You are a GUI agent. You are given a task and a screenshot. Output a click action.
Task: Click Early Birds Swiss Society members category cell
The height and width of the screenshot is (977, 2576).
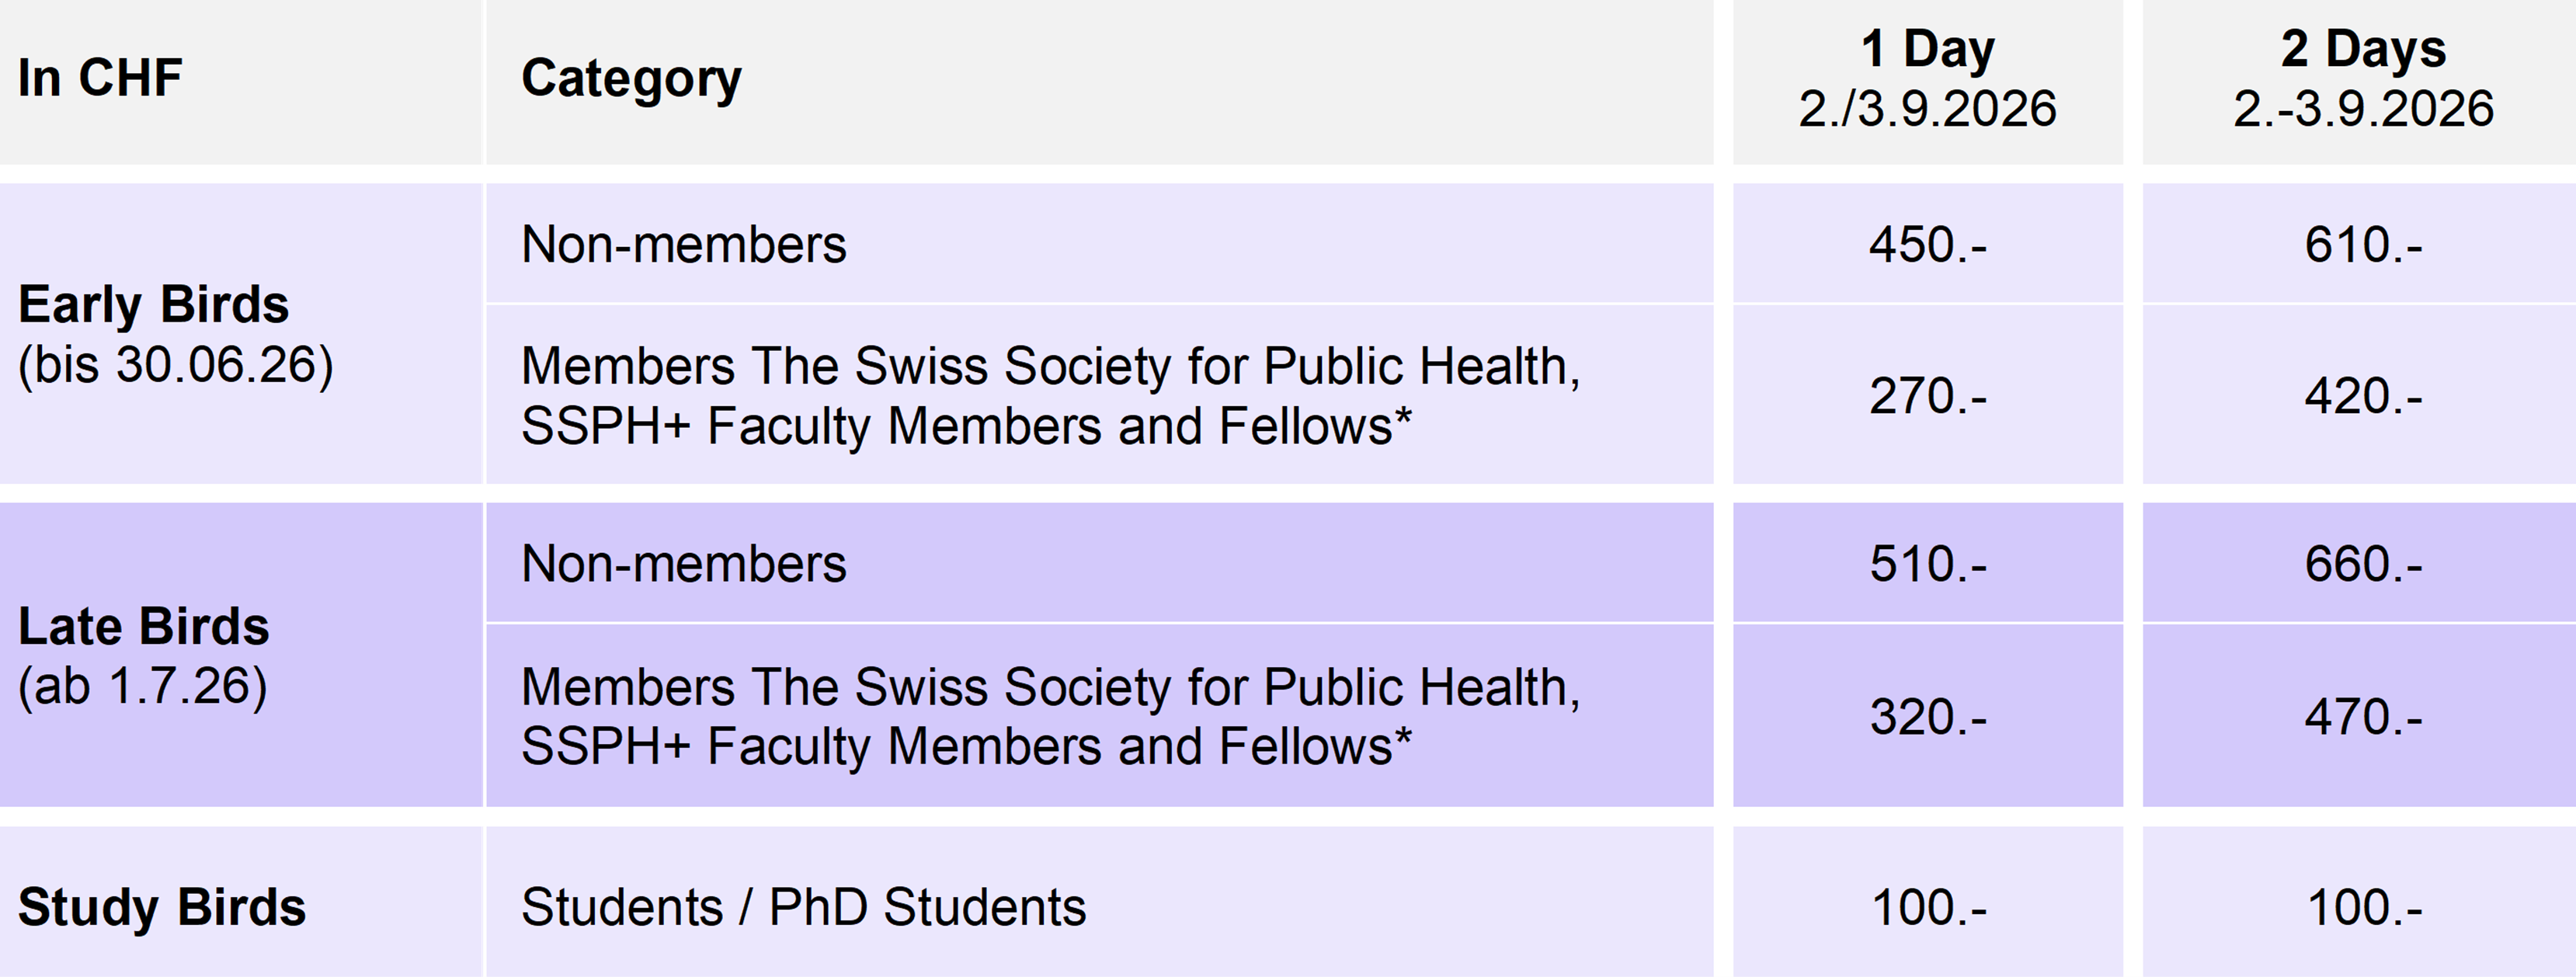[x=1050, y=396]
